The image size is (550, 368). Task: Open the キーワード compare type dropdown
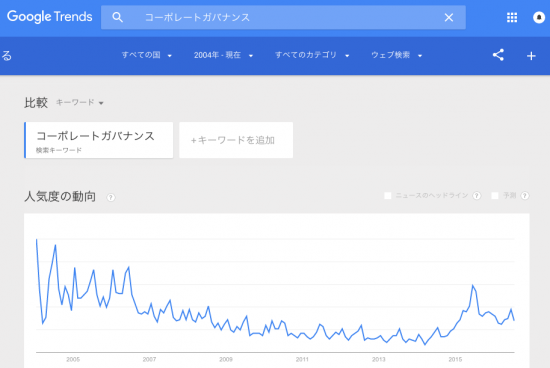pyautogui.click(x=80, y=102)
